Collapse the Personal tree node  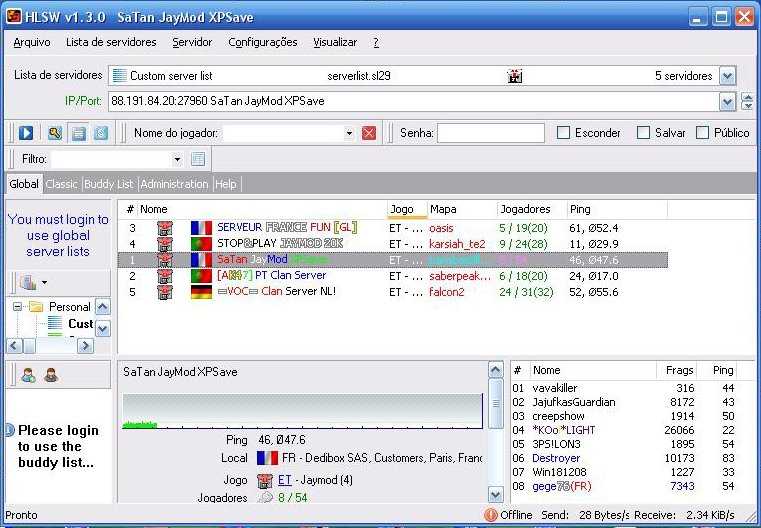coord(17,307)
